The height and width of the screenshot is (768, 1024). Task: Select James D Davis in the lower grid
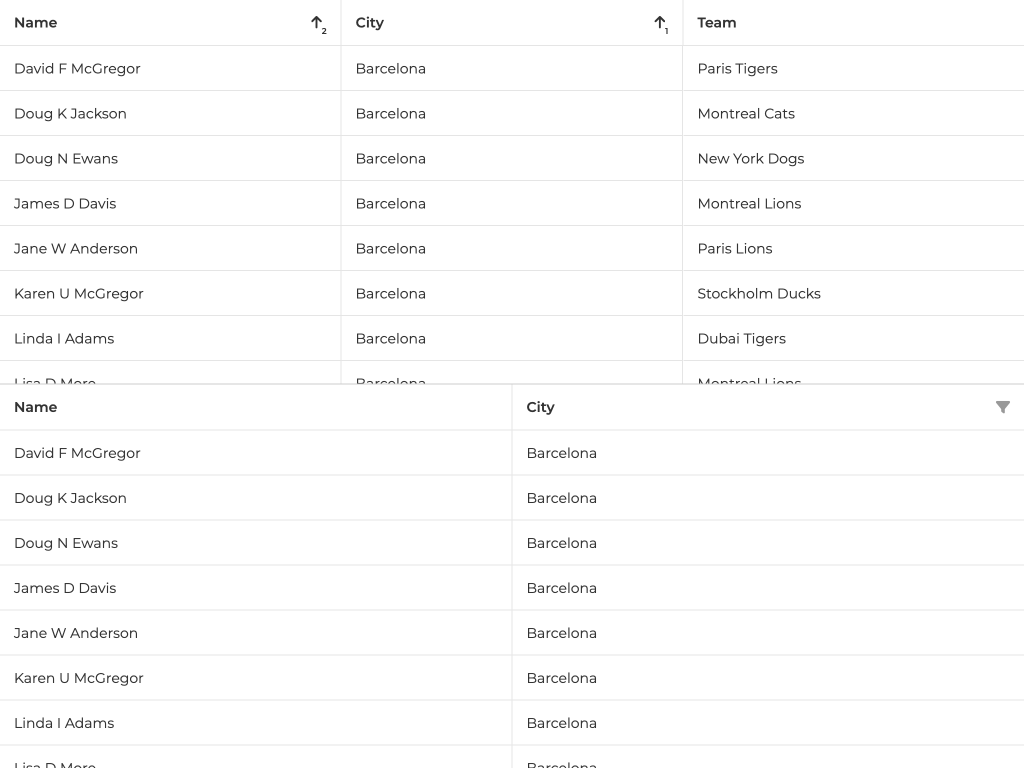pos(65,588)
